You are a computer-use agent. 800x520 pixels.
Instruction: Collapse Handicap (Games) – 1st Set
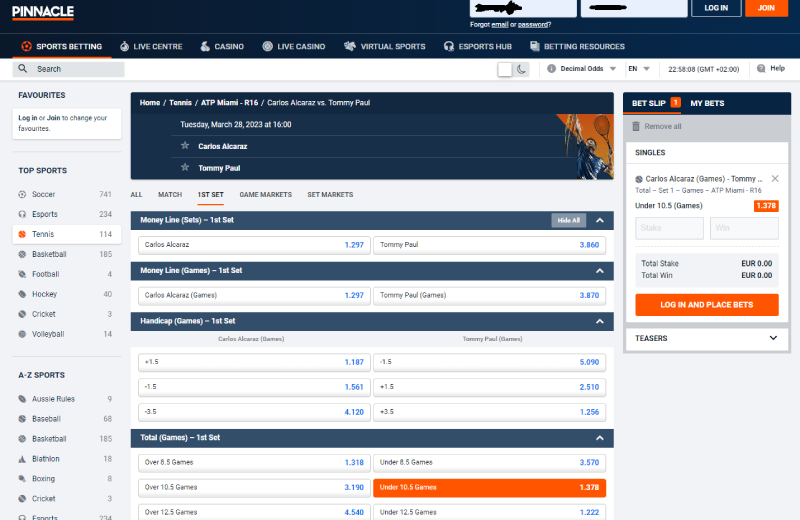pyautogui.click(x=600, y=321)
